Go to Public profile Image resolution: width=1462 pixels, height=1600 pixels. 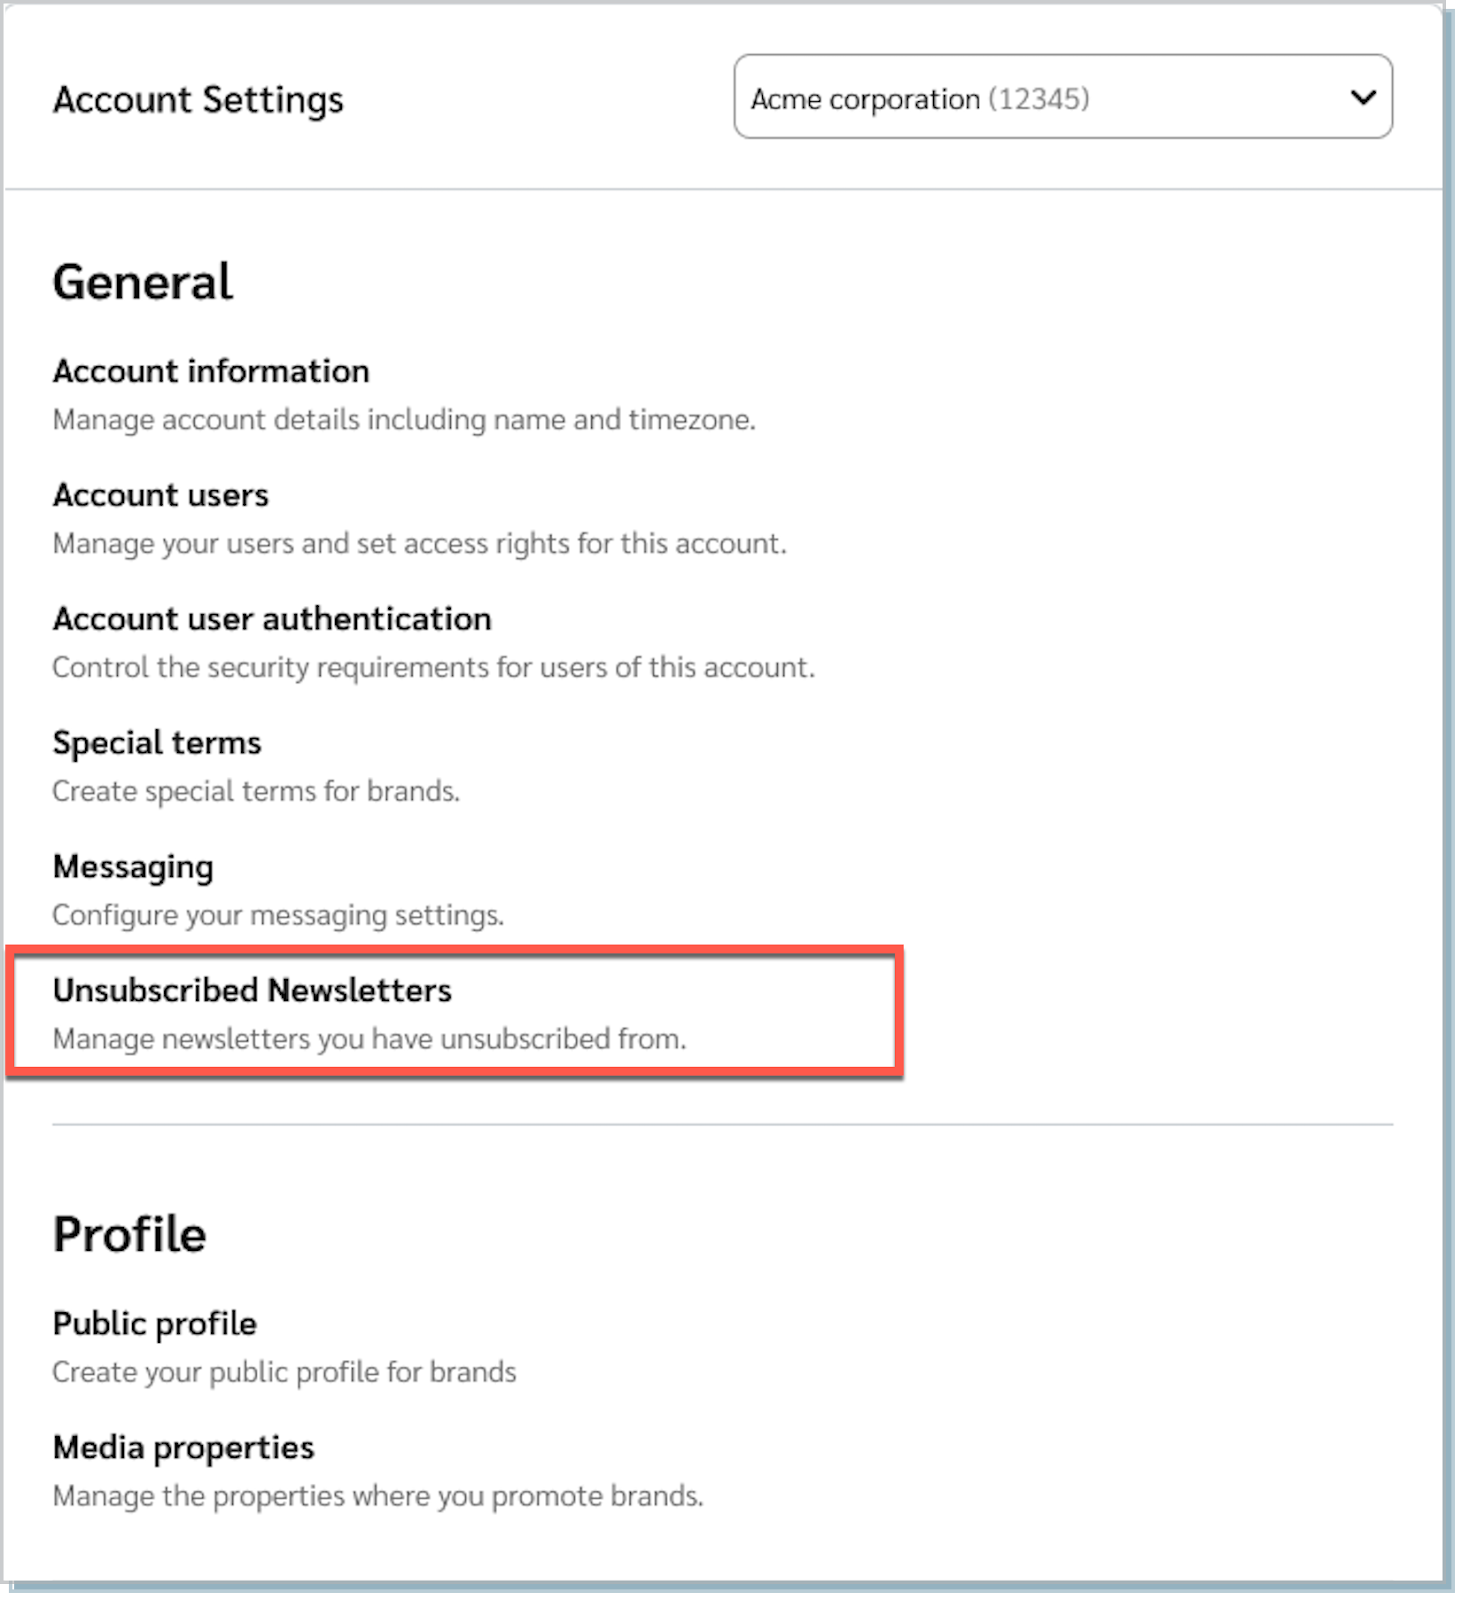155,1324
